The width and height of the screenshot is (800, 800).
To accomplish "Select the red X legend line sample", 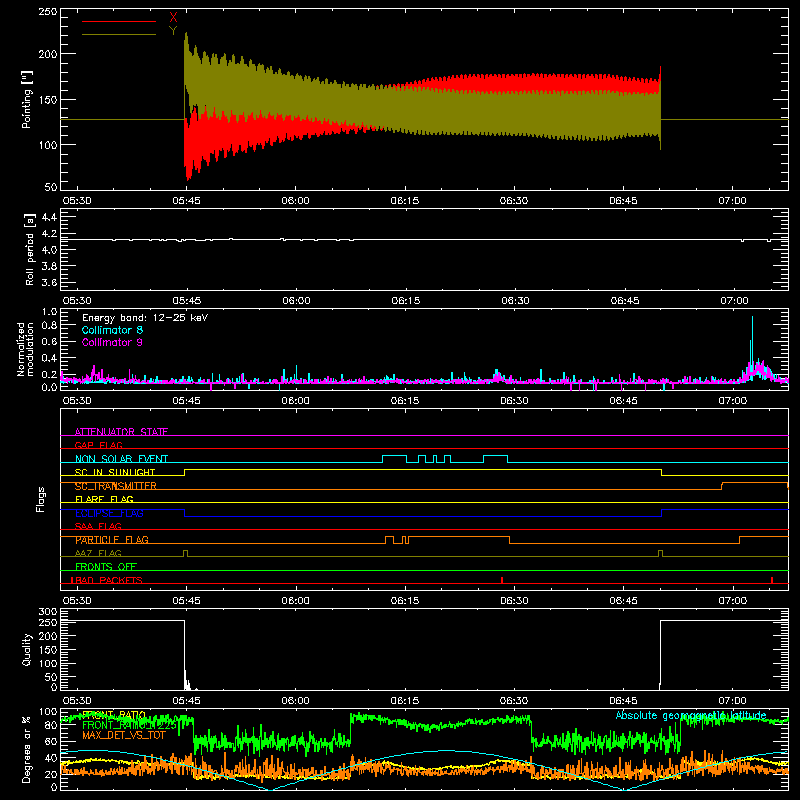I will pos(119,21).
